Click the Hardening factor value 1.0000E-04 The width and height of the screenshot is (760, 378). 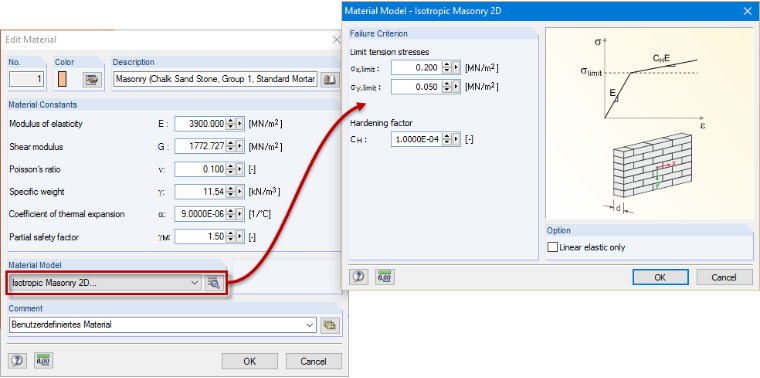click(417, 140)
